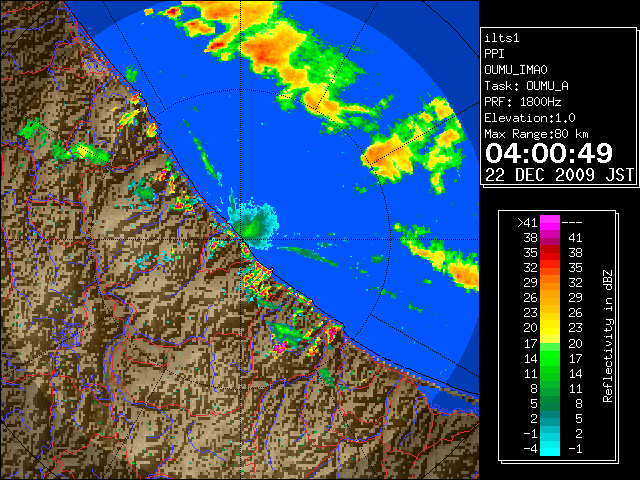
Task: Pick the yellow band beside left "20" label
Action: pyautogui.click(x=550, y=328)
